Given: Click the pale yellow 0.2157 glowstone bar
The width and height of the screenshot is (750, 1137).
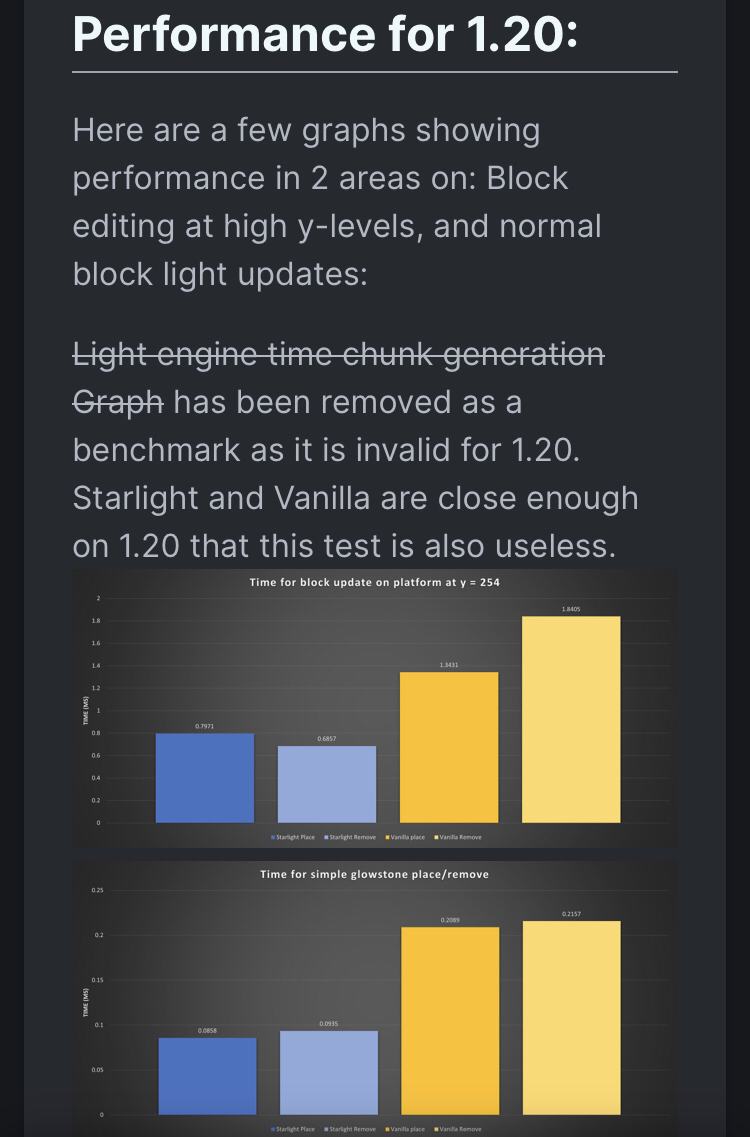Looking at the screenshot, I should pos(572,1018).
